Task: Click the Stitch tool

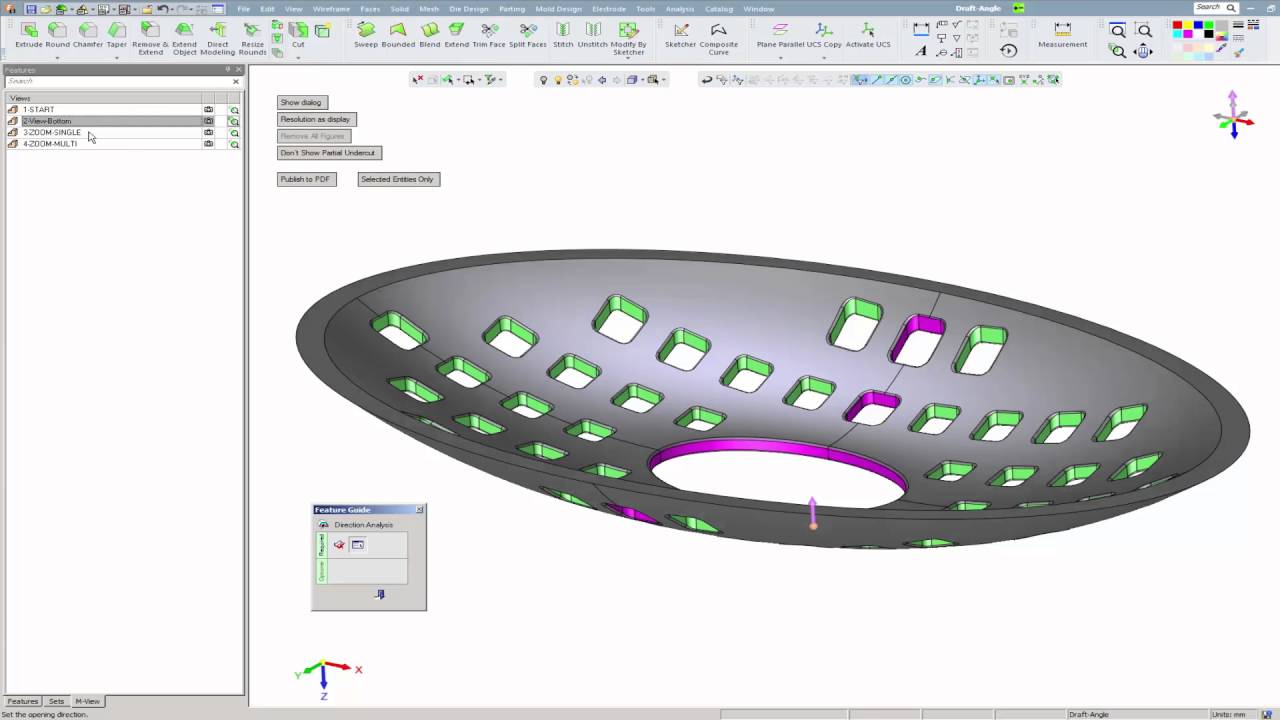Action: 563,36
